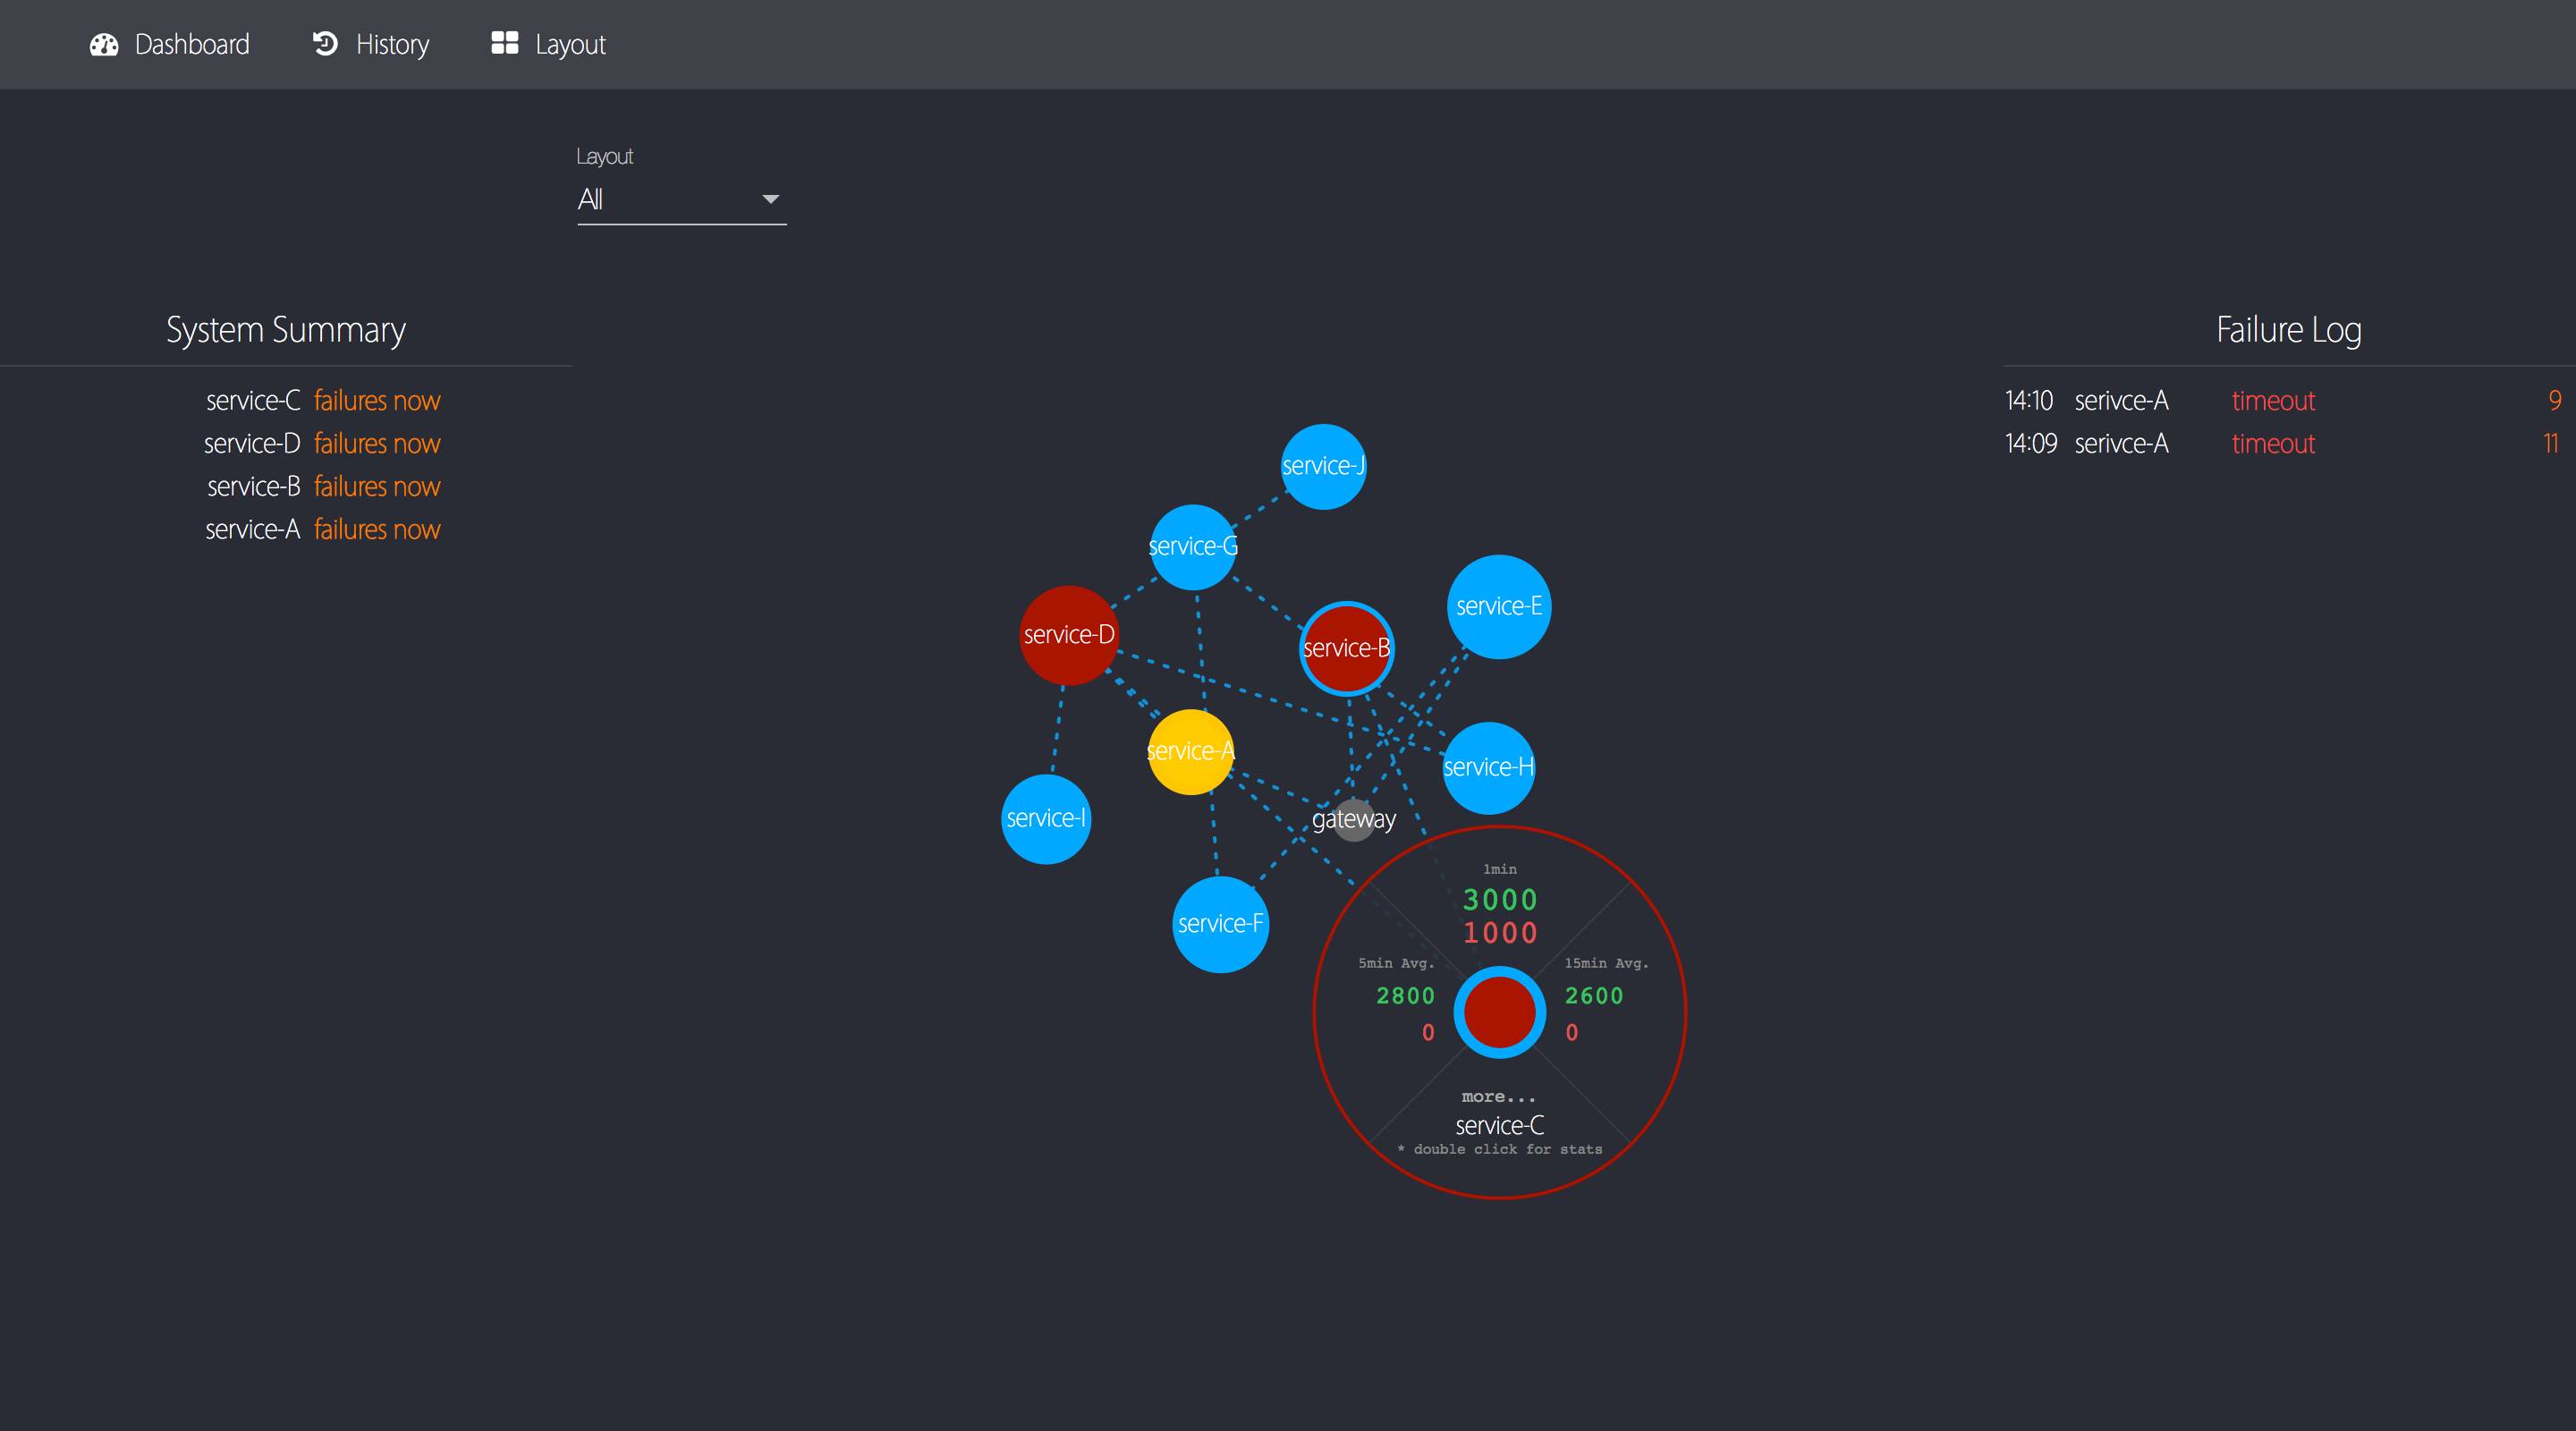This screenshot has width=2576, height=1431.
Task: Select the service-J node
Action: [x=1323, y=466]
